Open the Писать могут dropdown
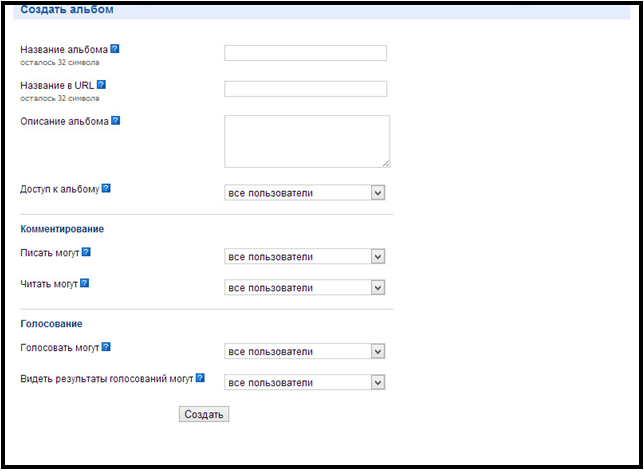This screenshot has height=471, width=644. [x=305, y=256]
